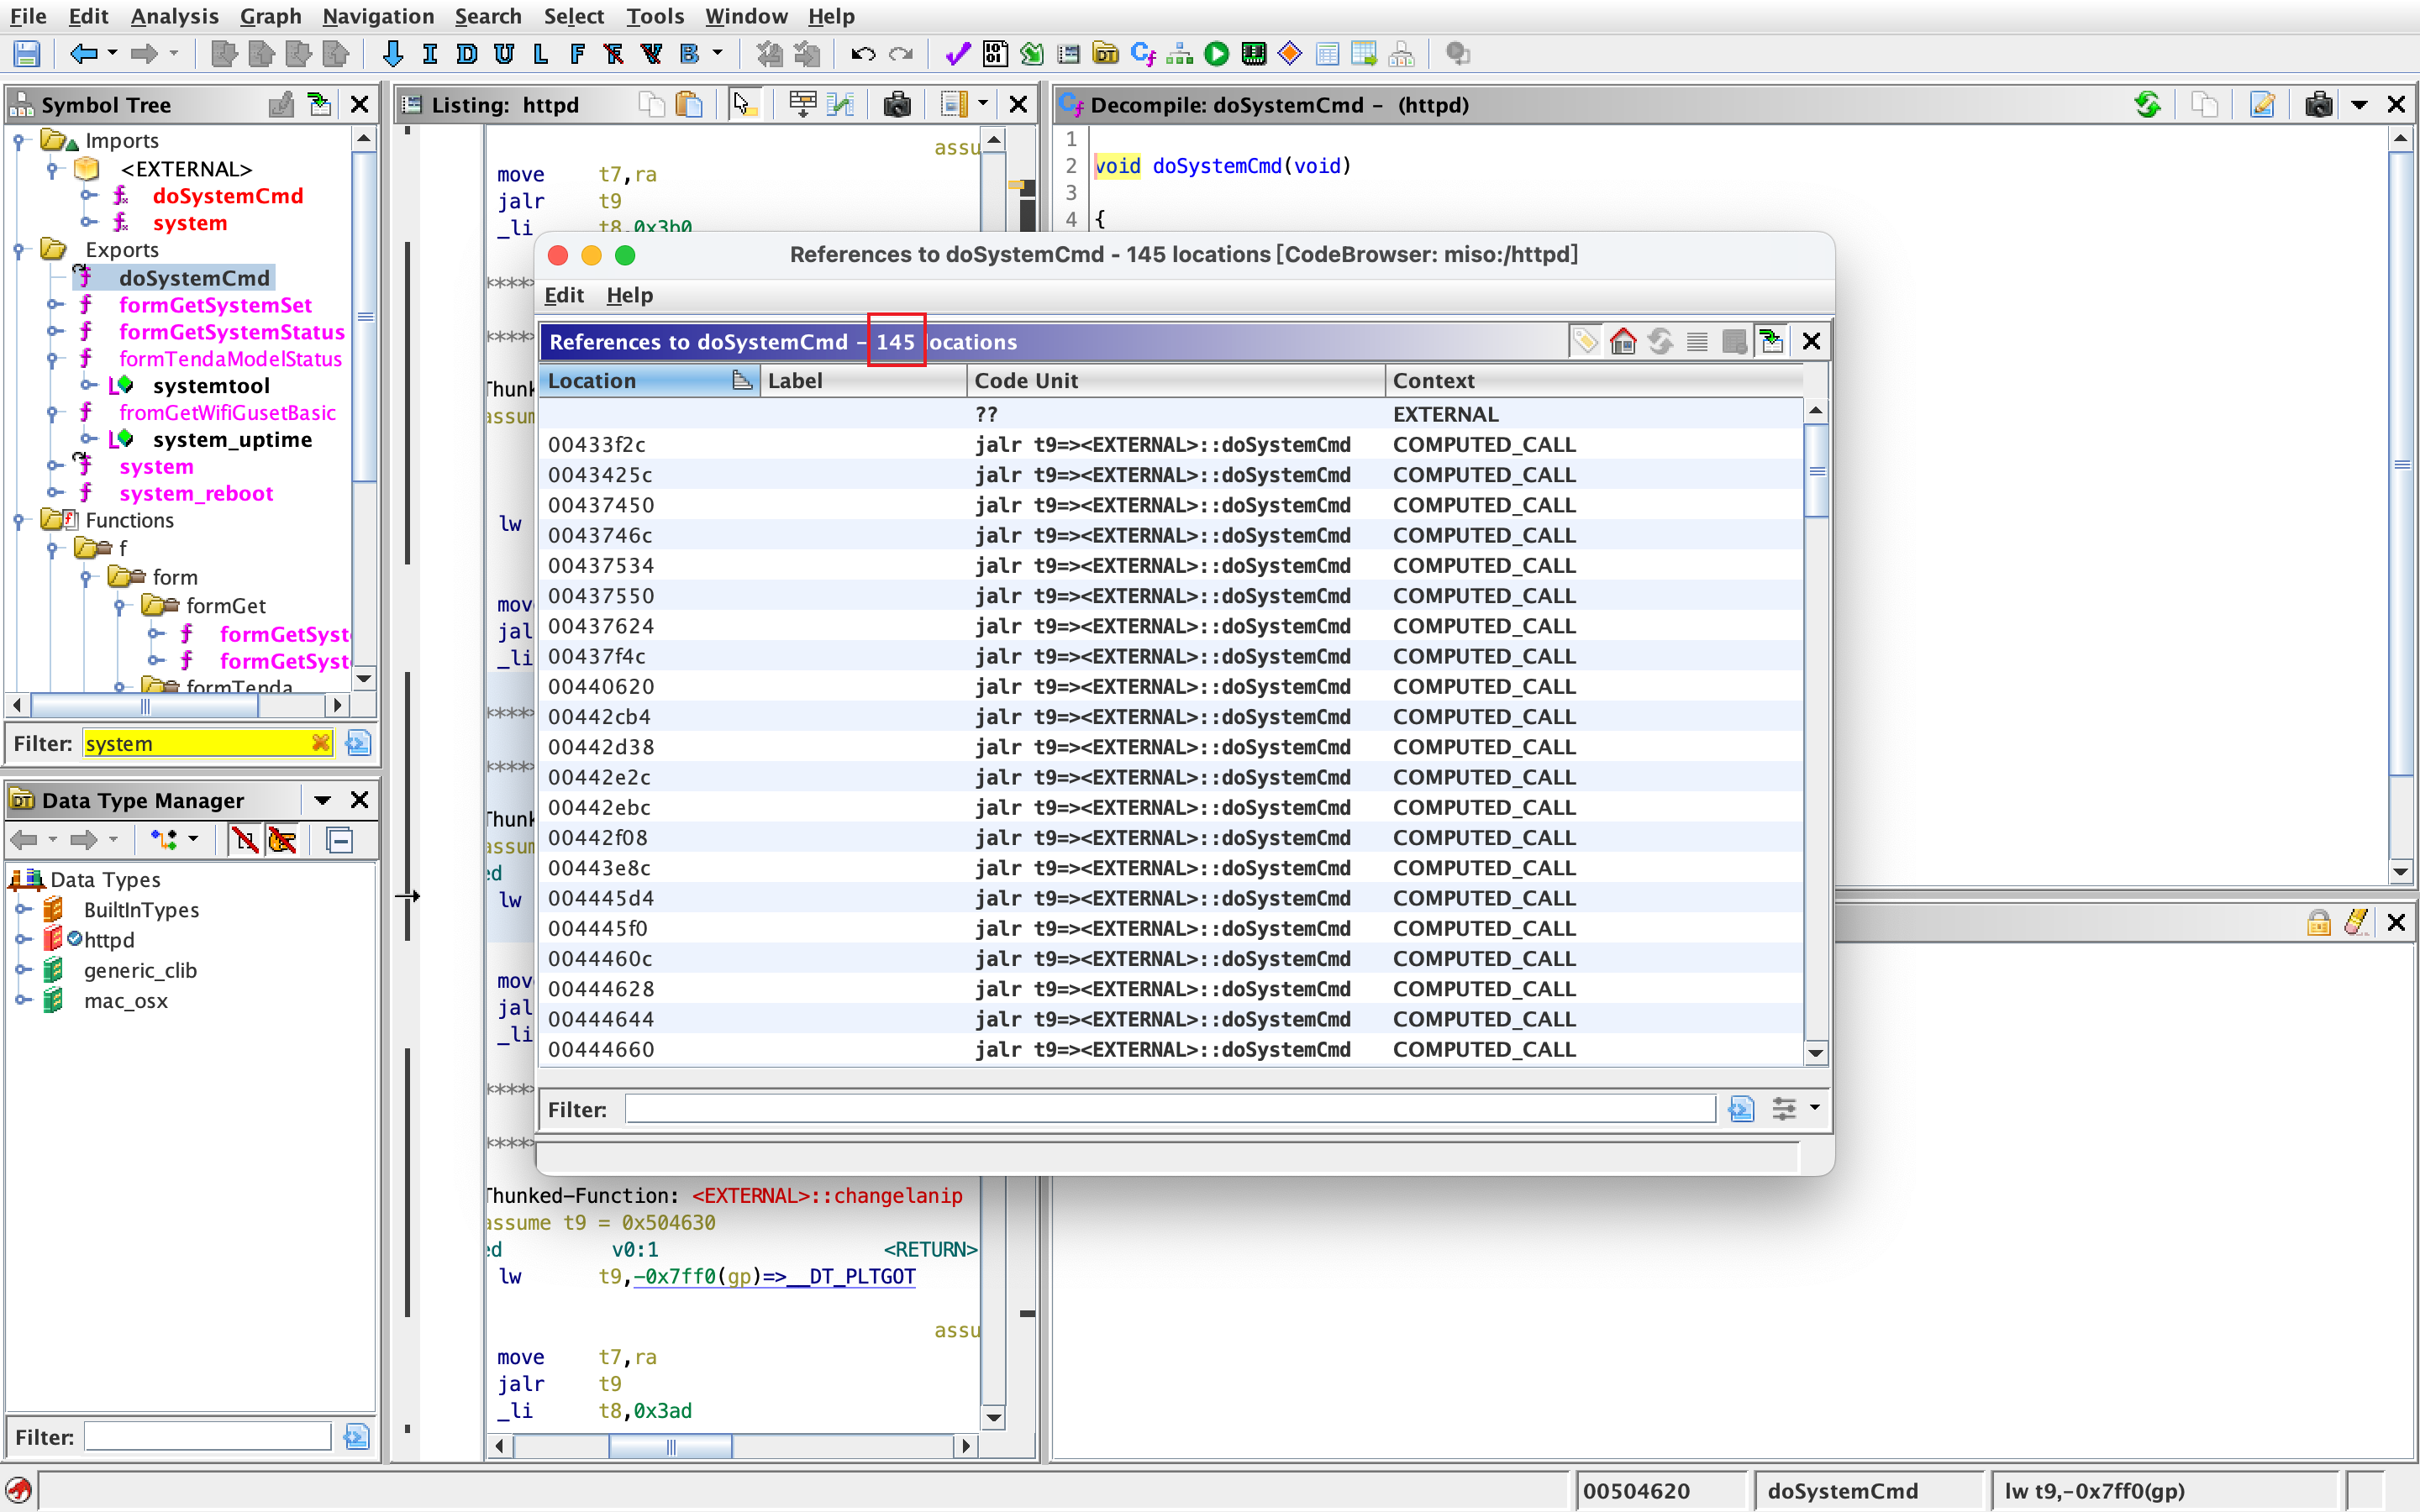Image resolution: width=2420 pixels, height=1512 pixels.
Task: Click the Save program toolbar icon
Action: click(27, 54)
